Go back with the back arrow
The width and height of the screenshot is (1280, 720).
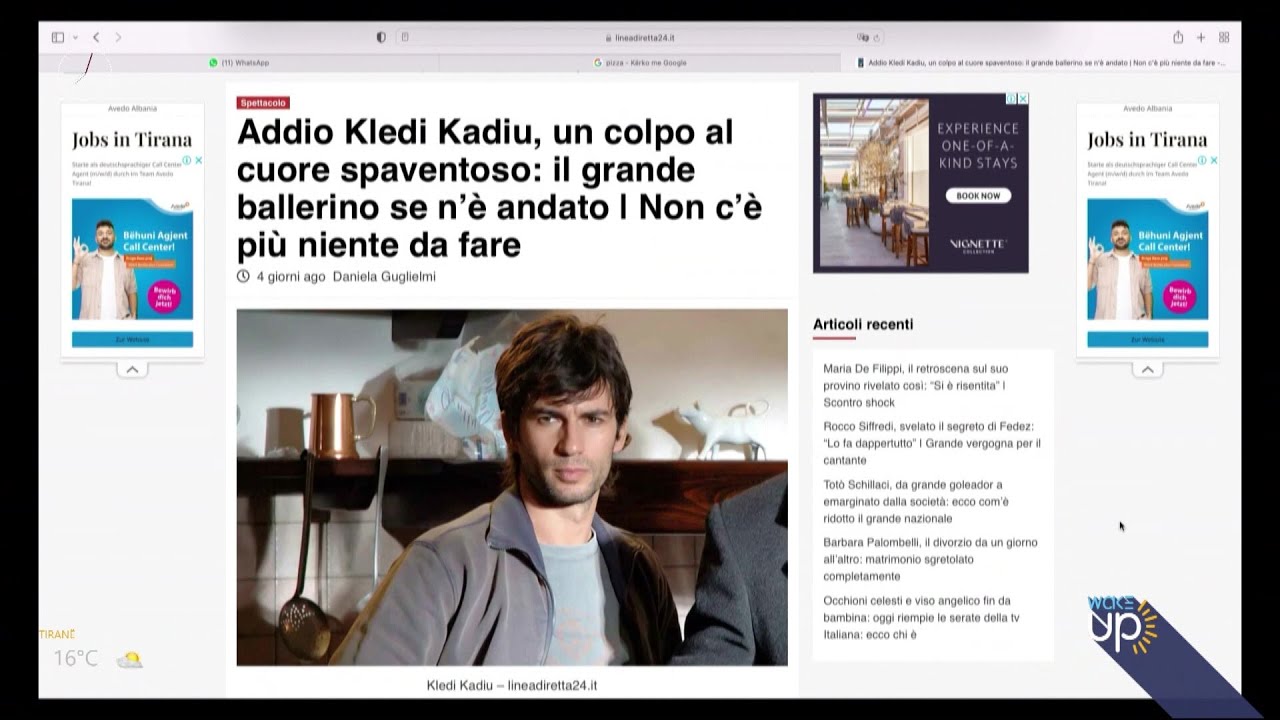[x=96, y=37]
